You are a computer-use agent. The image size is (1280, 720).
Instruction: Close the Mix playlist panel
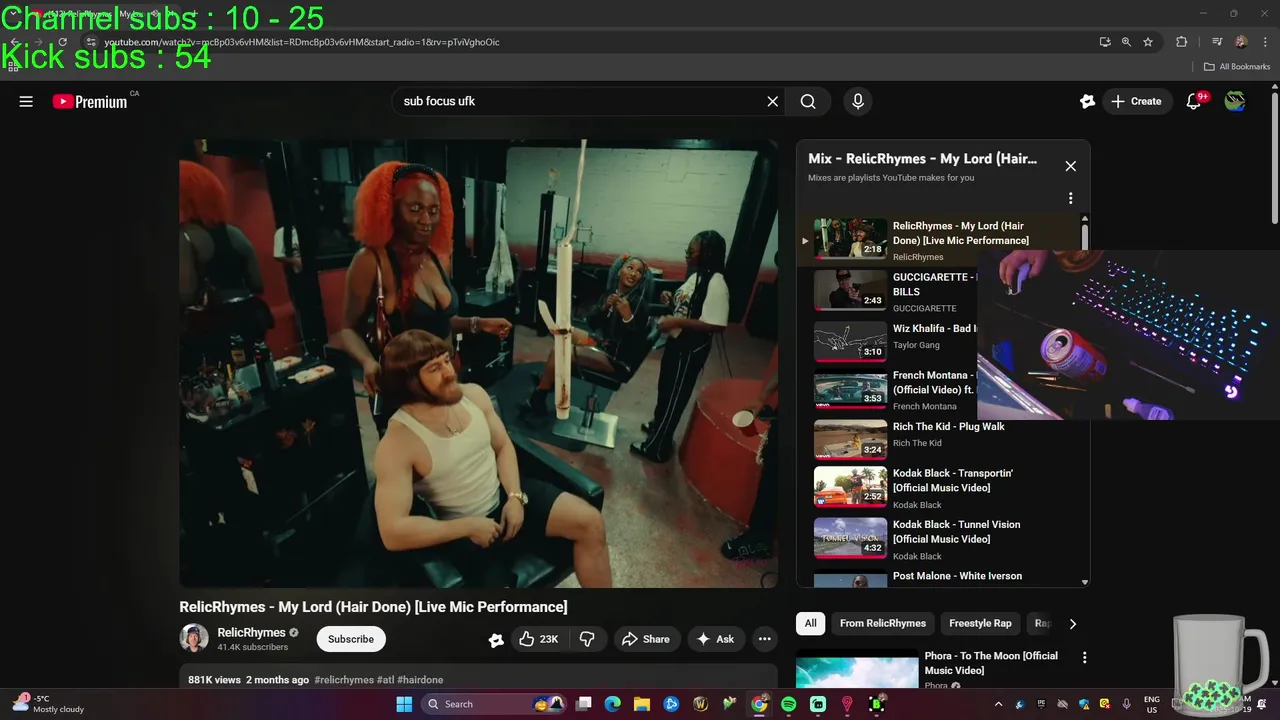(1070, 166)
